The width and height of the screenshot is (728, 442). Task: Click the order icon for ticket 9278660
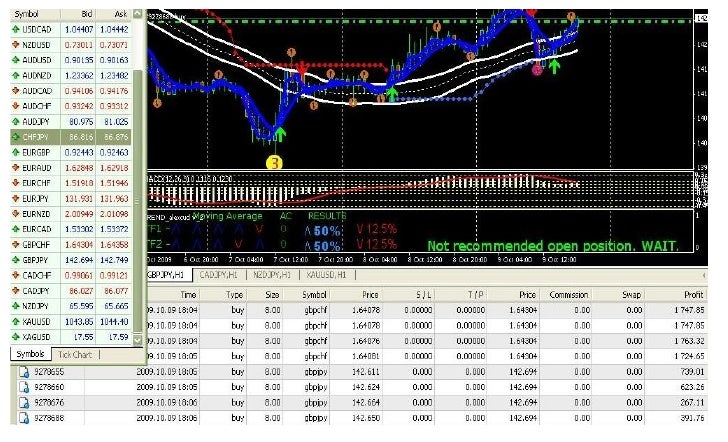tap(24, 387)
